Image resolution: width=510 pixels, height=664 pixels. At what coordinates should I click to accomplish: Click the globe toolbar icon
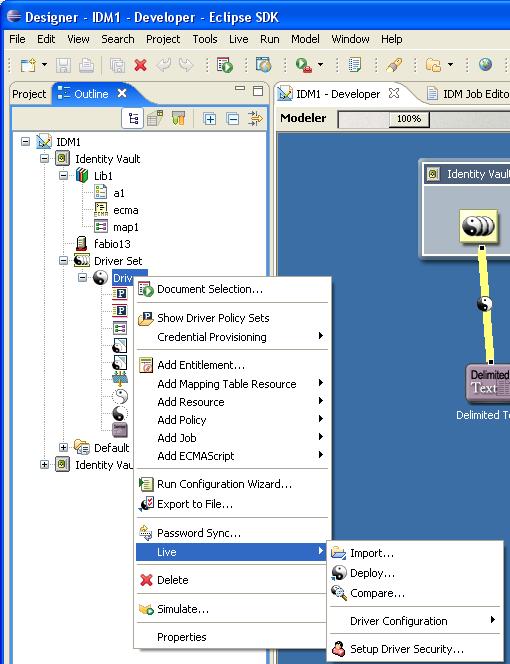[485, 65]
